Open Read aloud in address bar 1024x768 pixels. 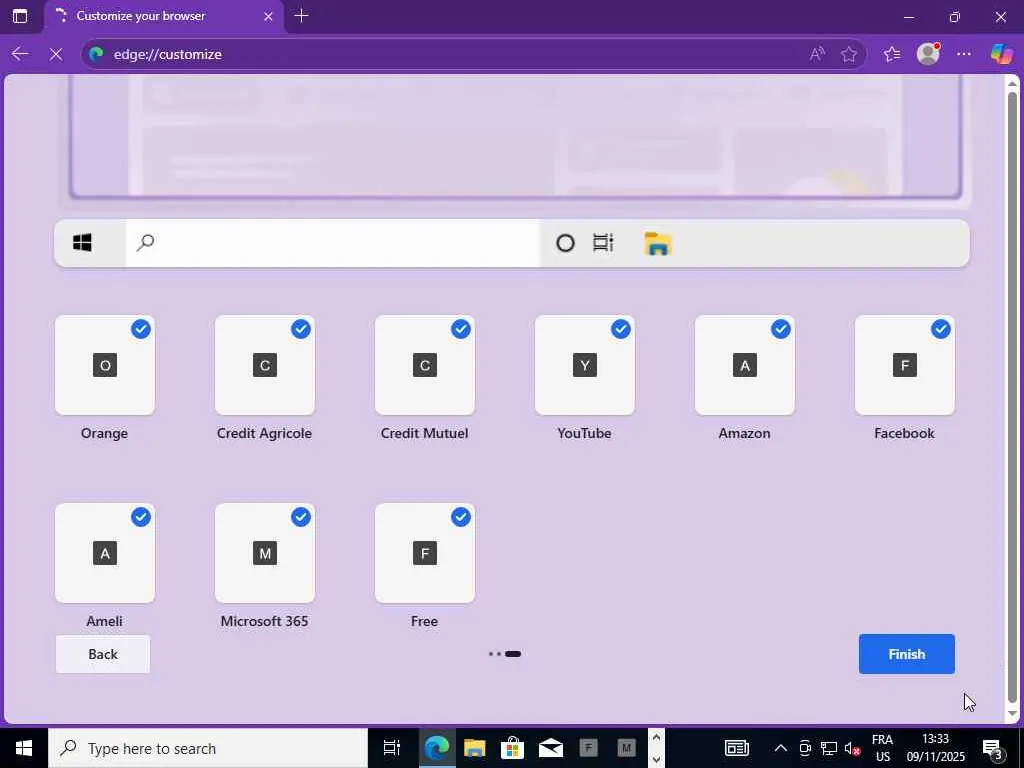click(817, 54)
